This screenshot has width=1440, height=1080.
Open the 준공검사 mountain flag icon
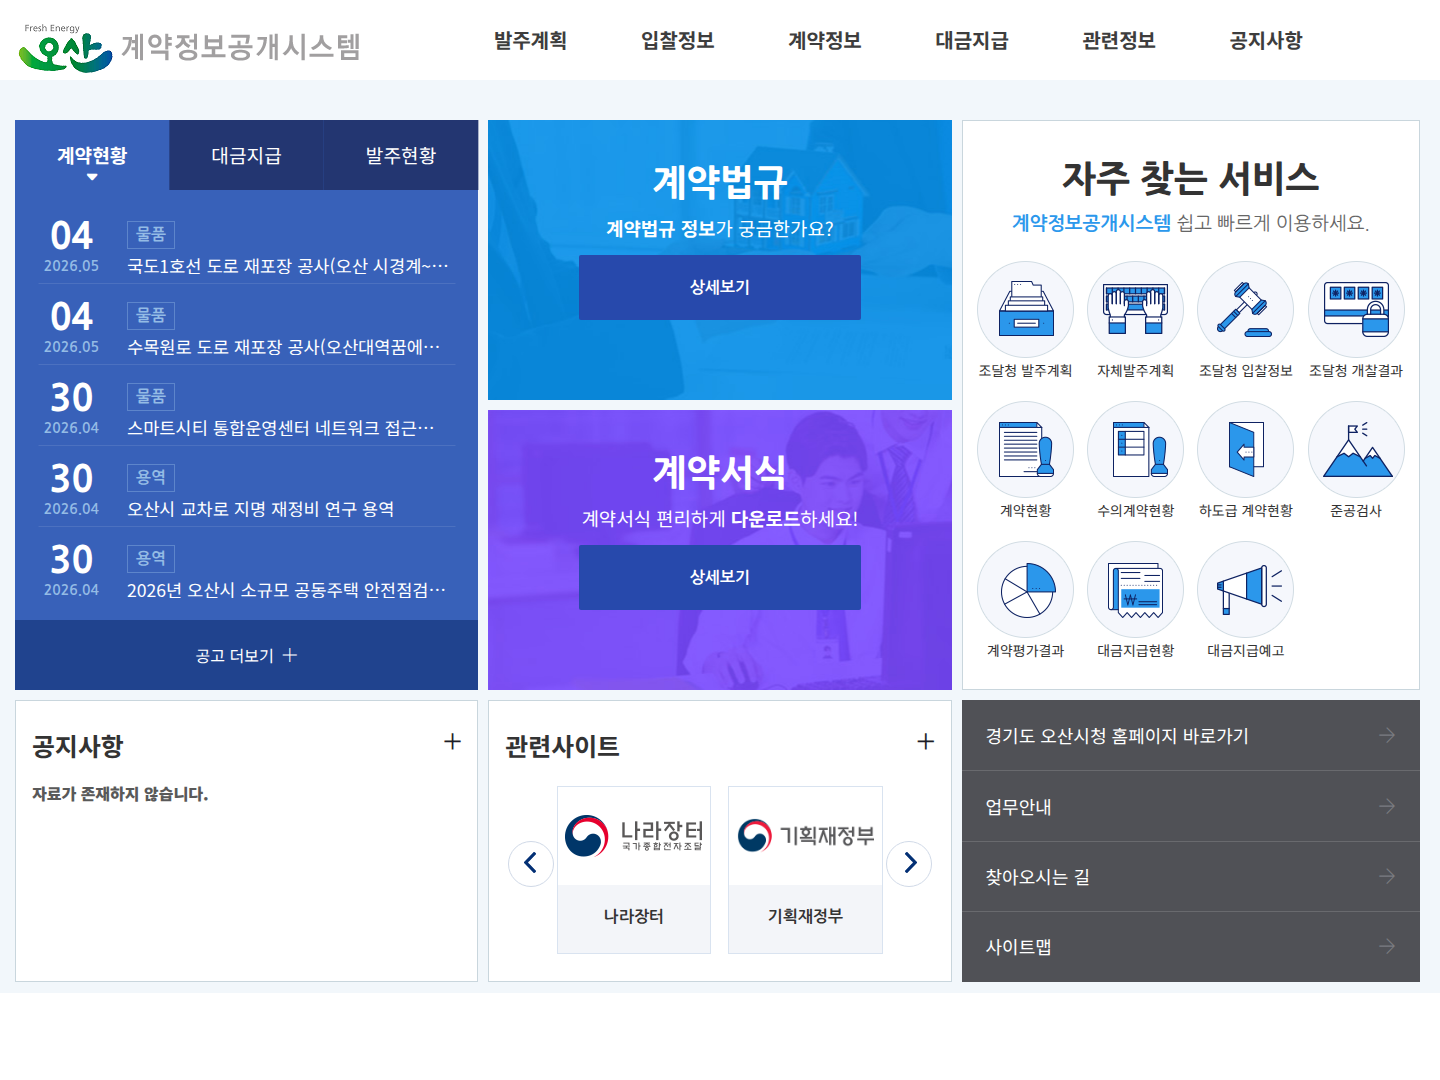point(1356,450)
